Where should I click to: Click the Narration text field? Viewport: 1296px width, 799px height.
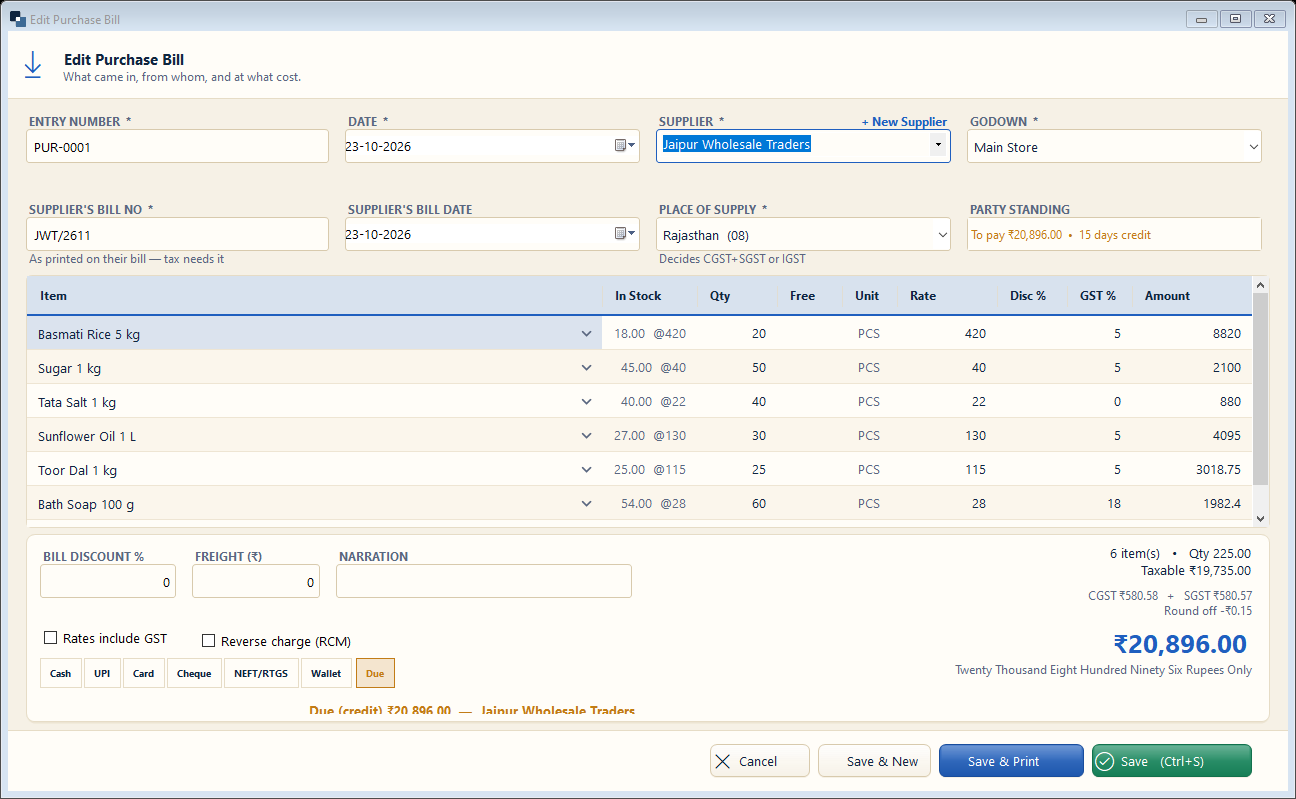click(484, 581)
